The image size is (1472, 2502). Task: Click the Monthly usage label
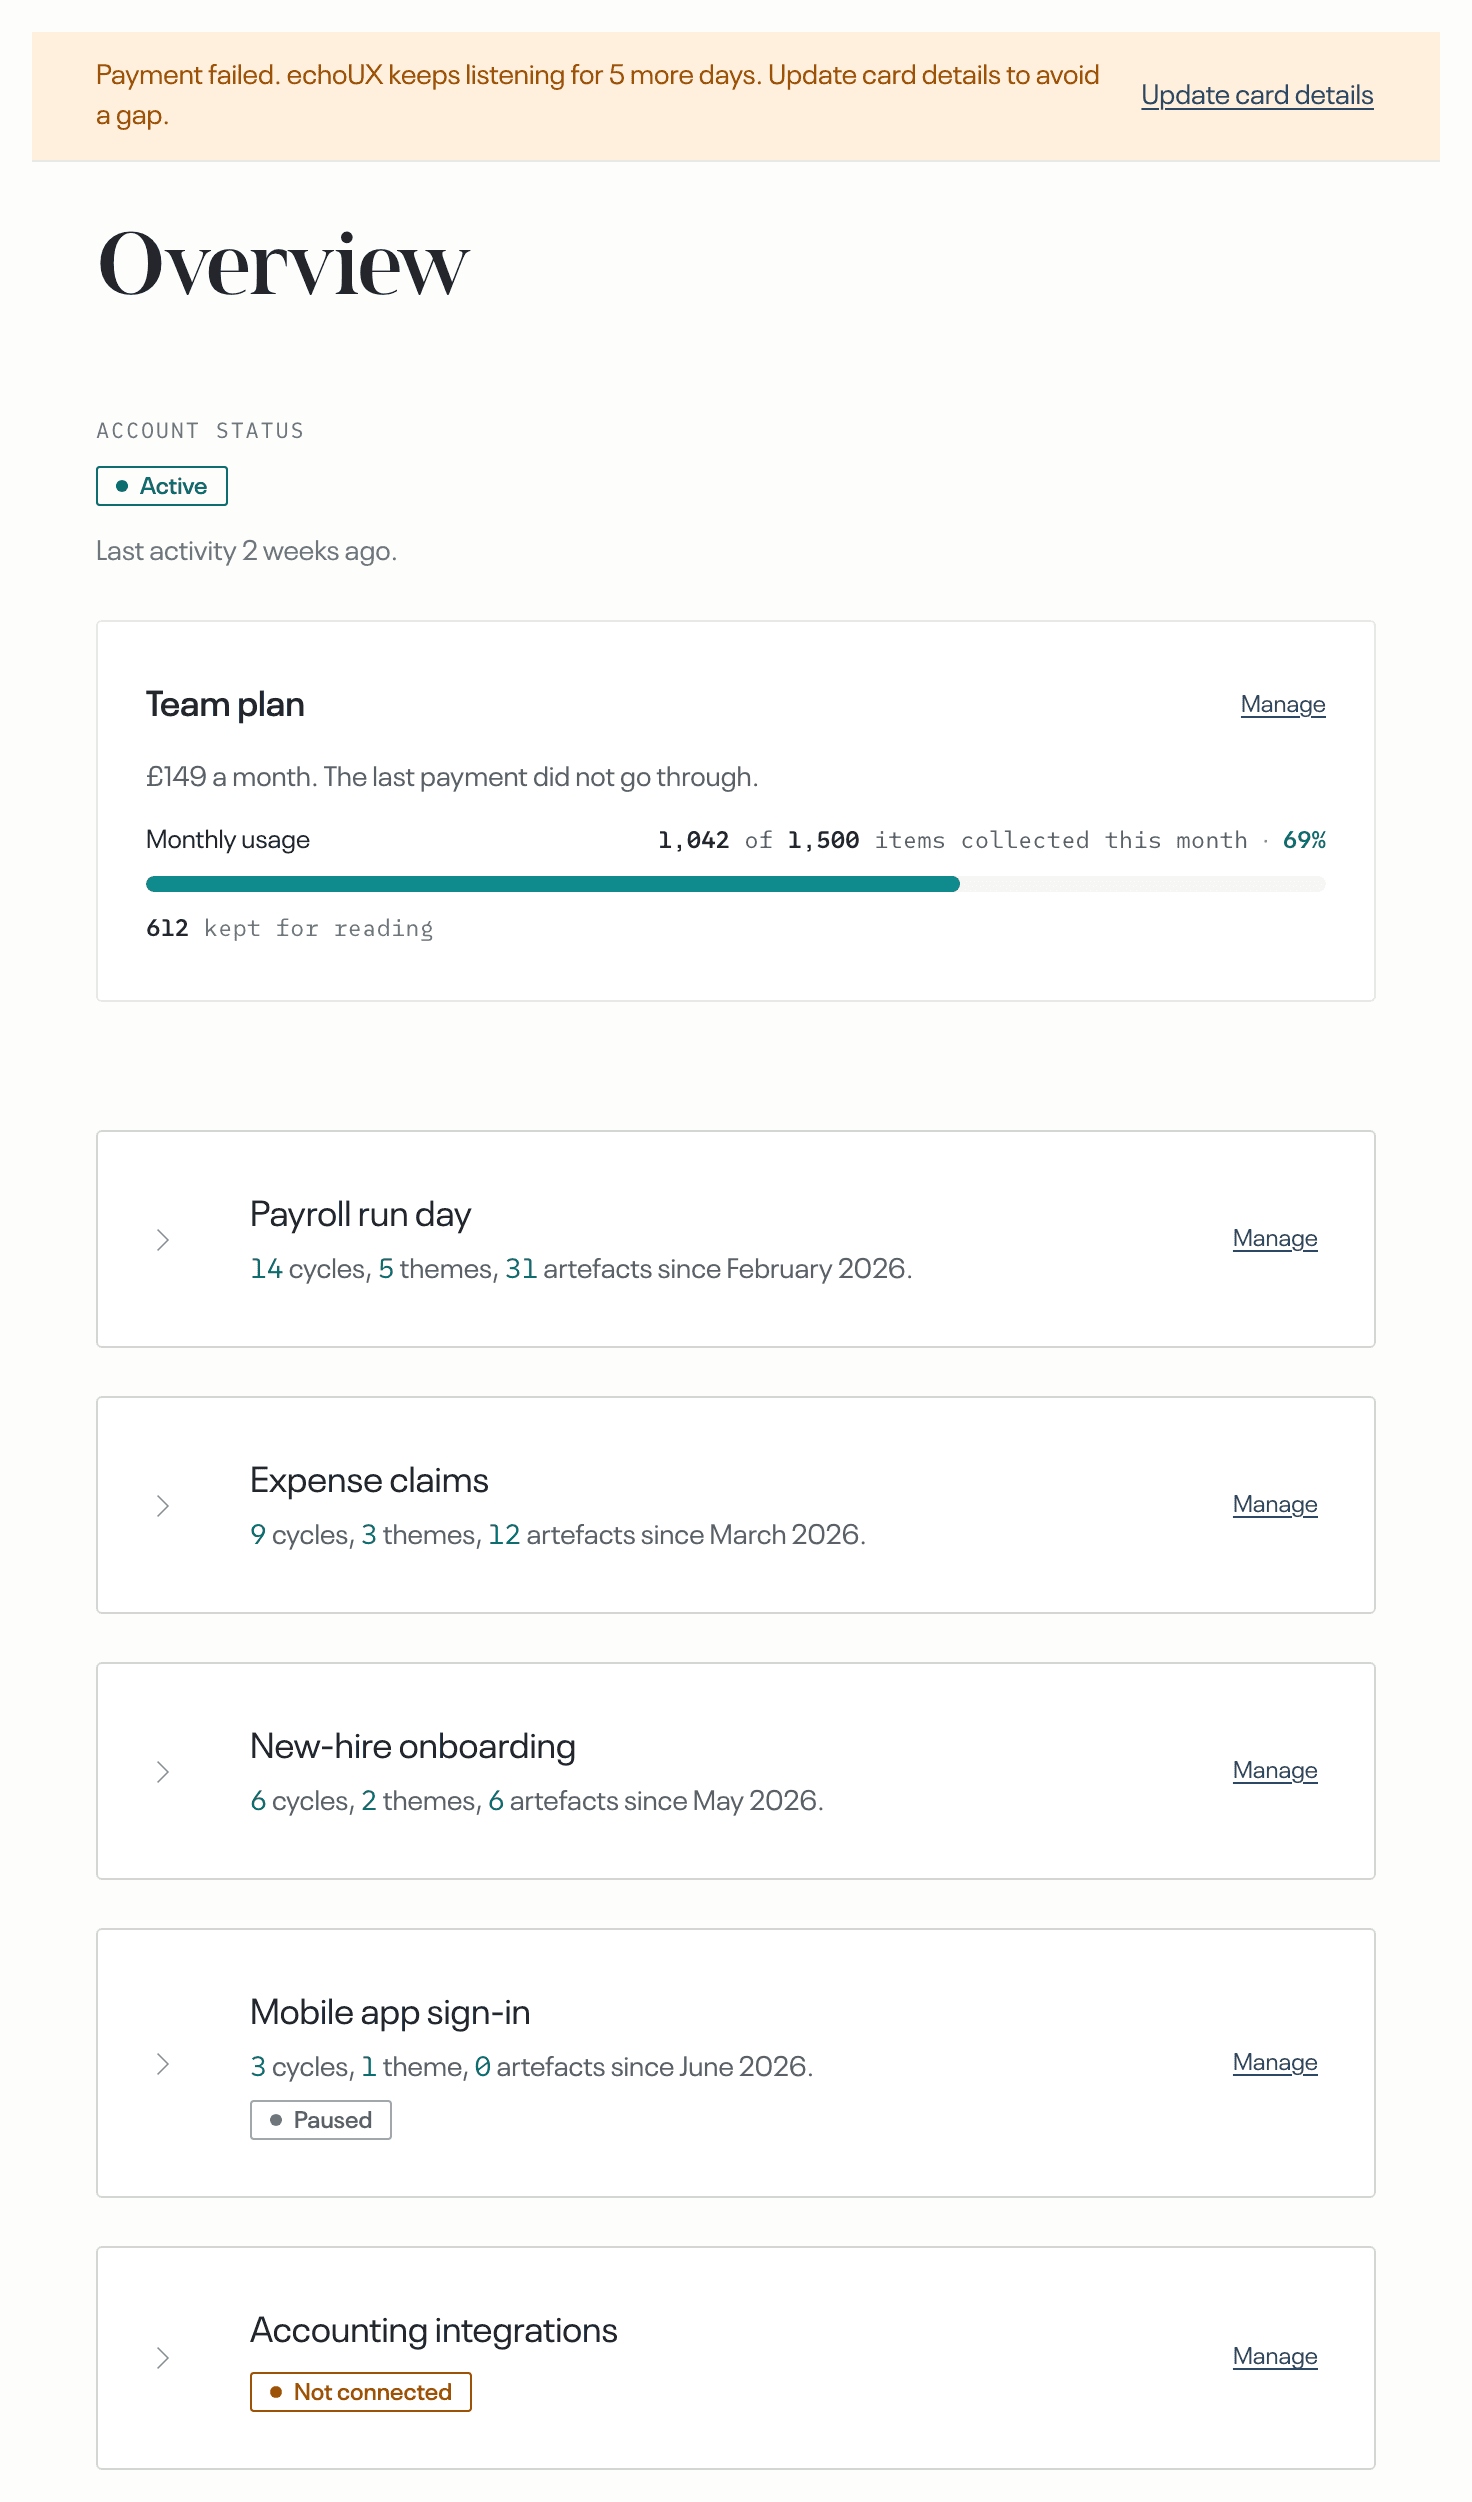228,840
